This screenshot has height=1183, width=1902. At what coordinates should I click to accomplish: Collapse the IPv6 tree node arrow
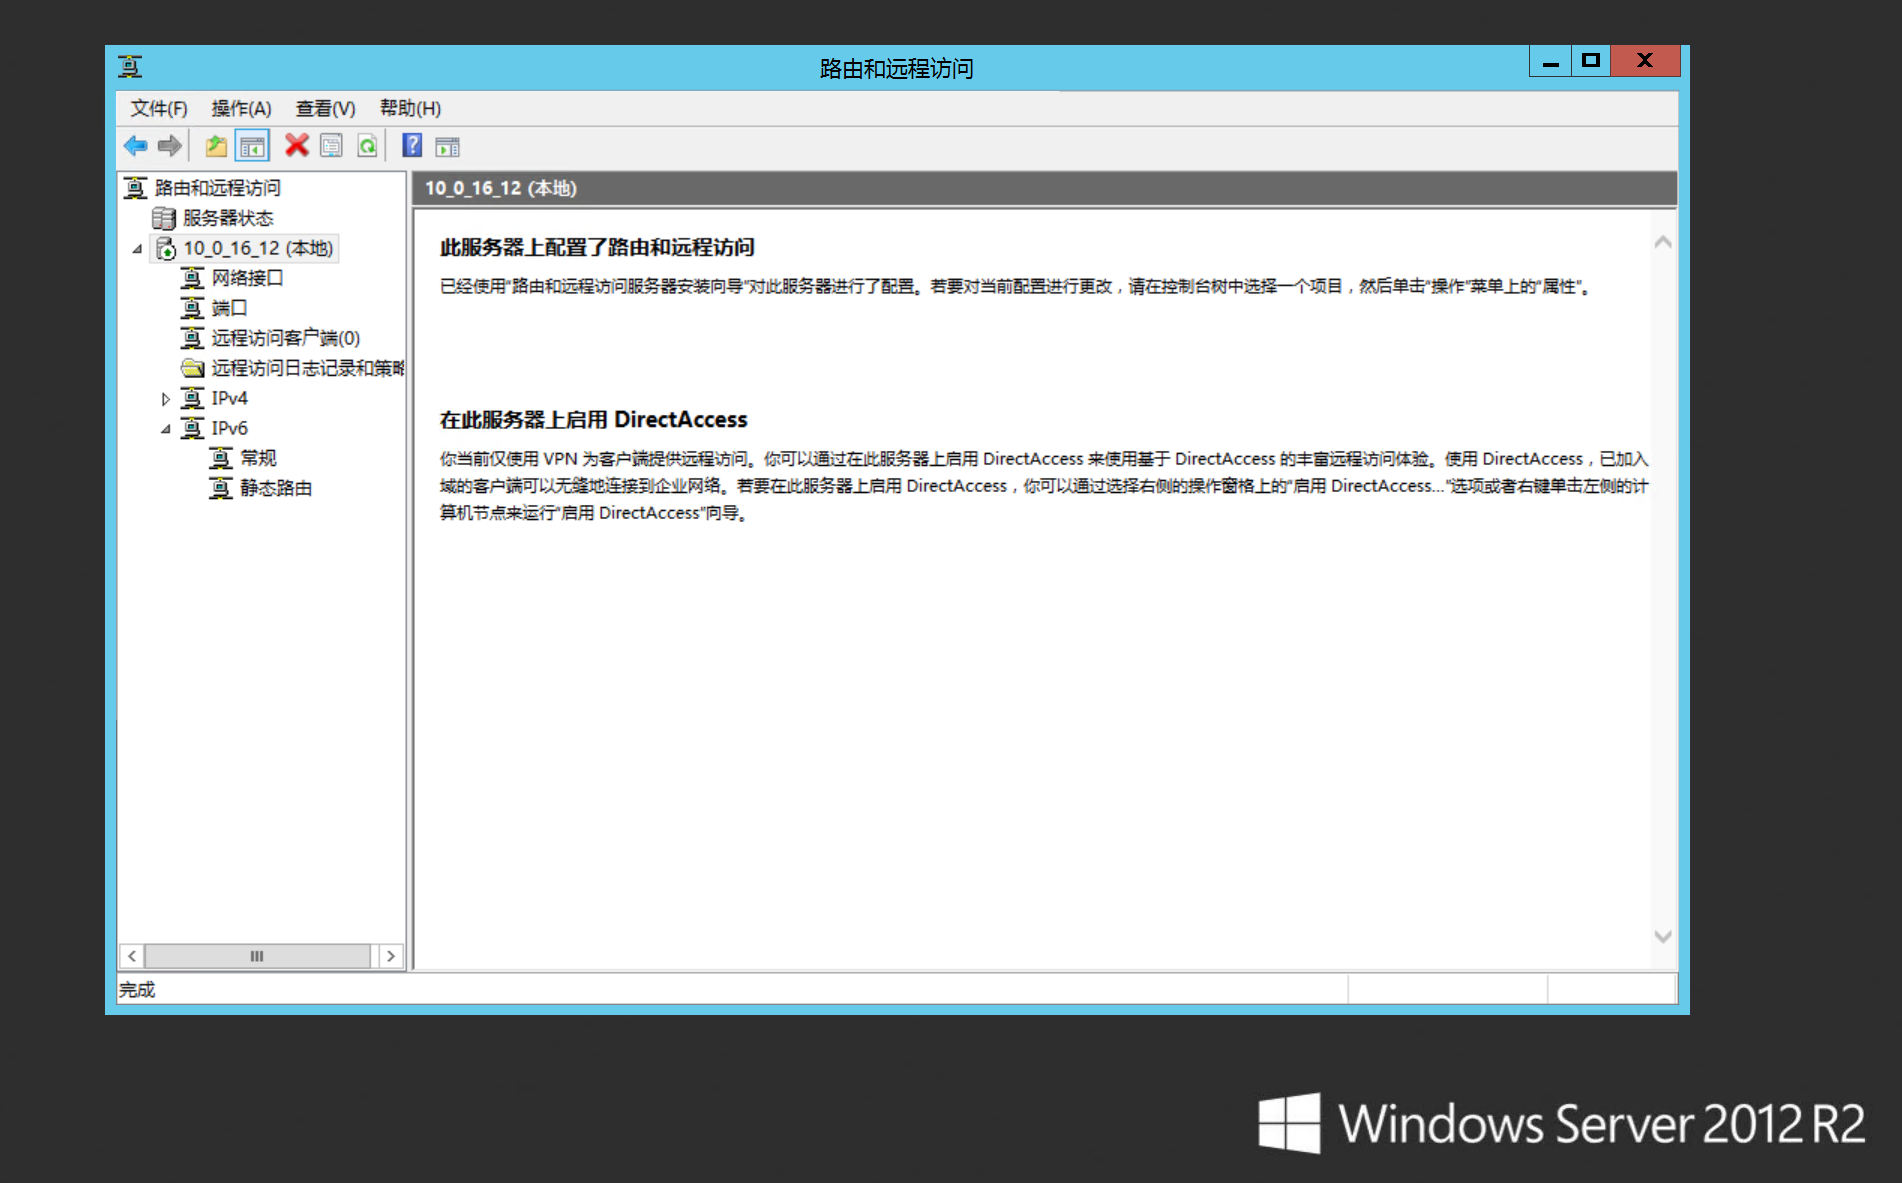tap(165, 429)
